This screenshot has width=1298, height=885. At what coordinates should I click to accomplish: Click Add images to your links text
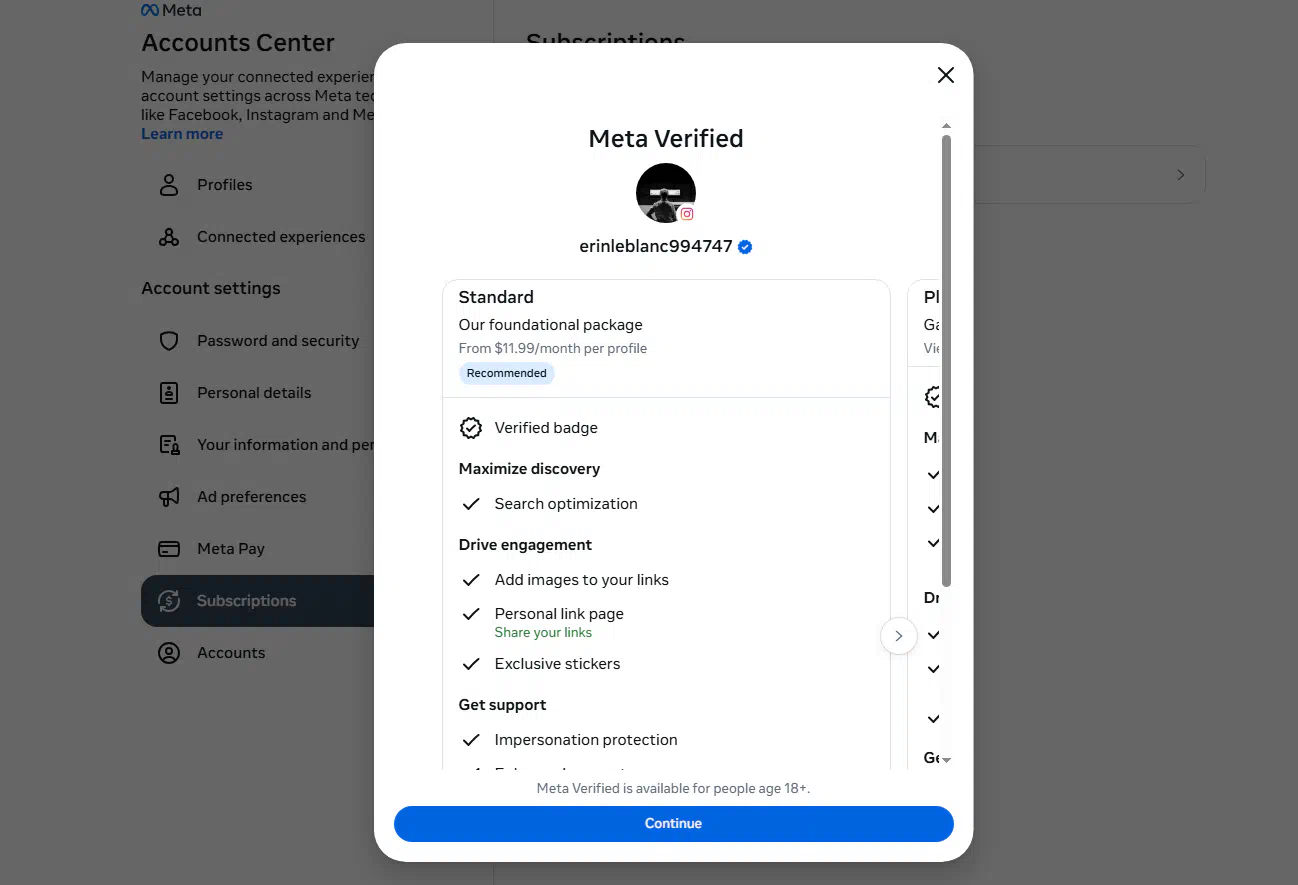click(x=582, y=580)
